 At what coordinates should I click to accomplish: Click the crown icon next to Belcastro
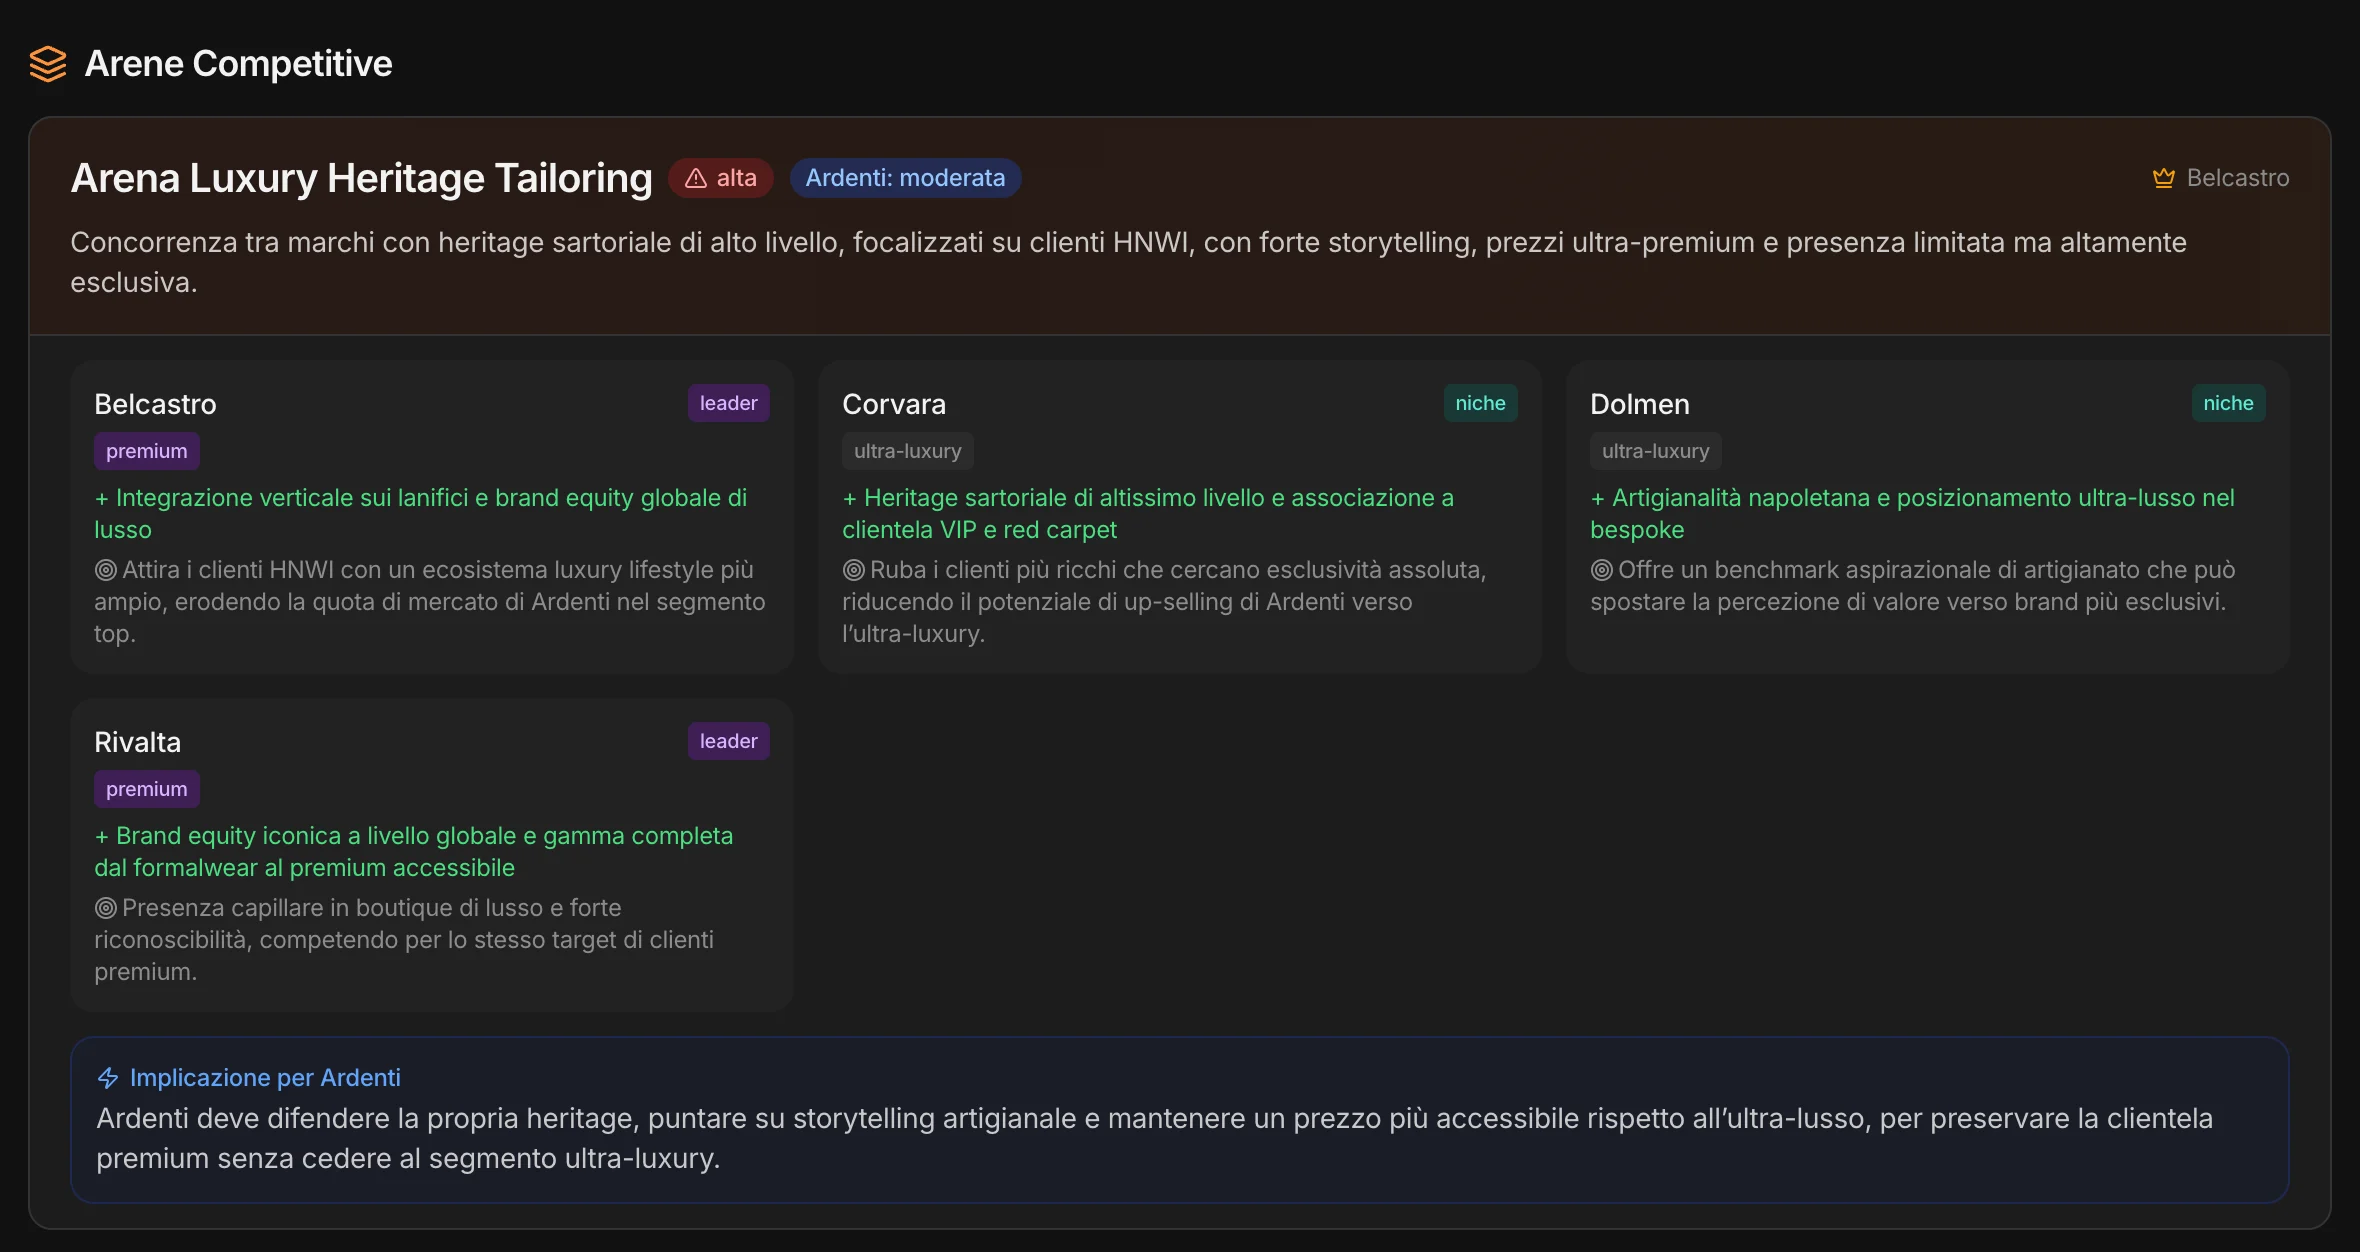[x=2164, y=178]
